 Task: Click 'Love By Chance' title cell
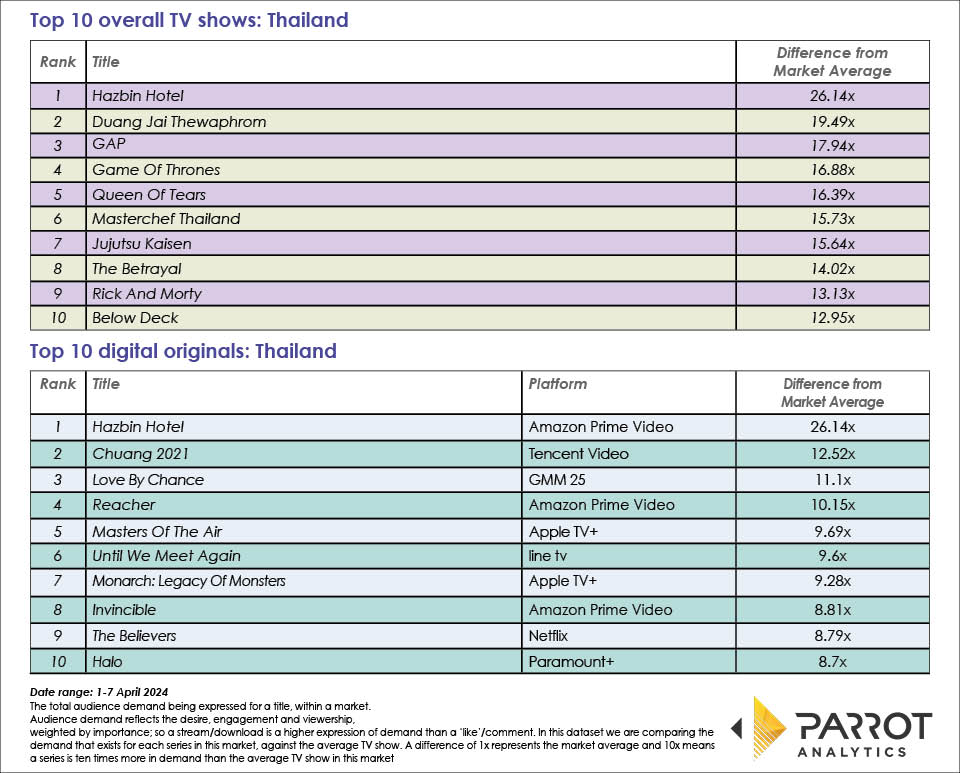[x=304, y=479]
